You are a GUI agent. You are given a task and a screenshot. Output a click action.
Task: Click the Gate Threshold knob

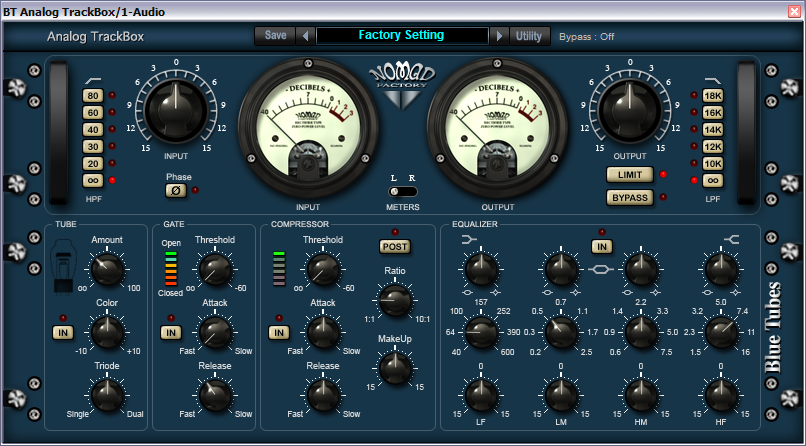[x=215, y=269]
